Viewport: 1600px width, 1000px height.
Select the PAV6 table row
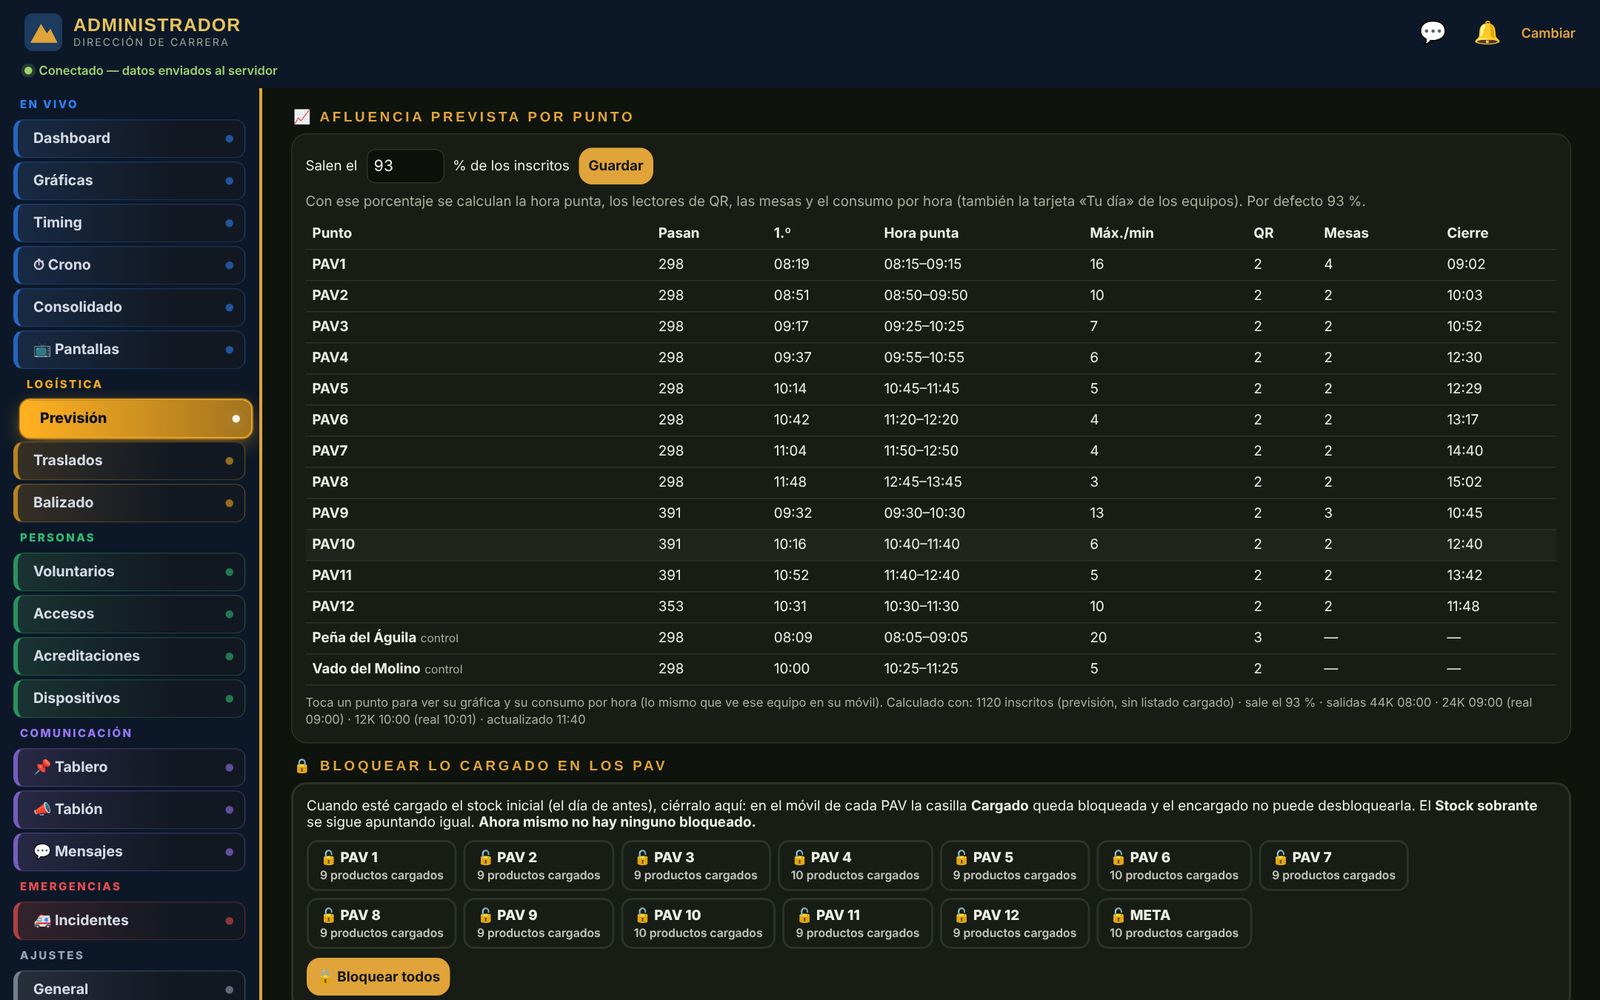tap(931, 420)
